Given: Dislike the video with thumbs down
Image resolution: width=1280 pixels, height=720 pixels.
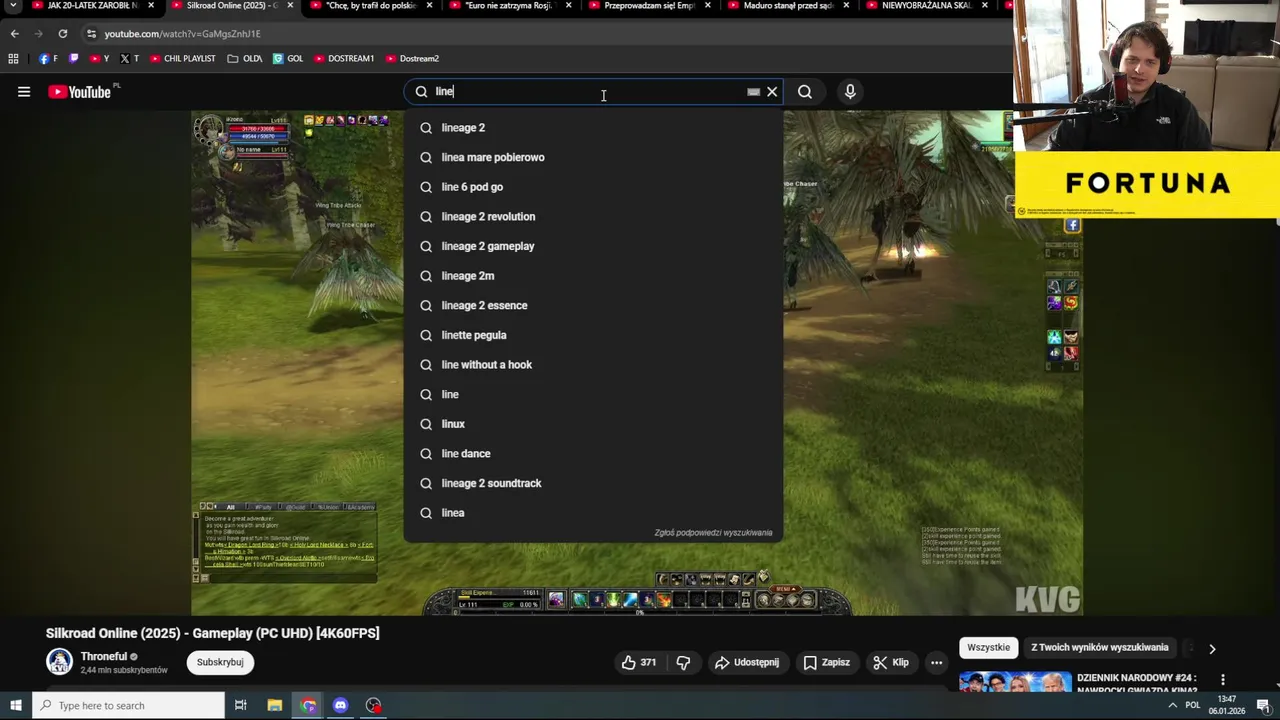Looking at the screenshot, I should 684,662.
